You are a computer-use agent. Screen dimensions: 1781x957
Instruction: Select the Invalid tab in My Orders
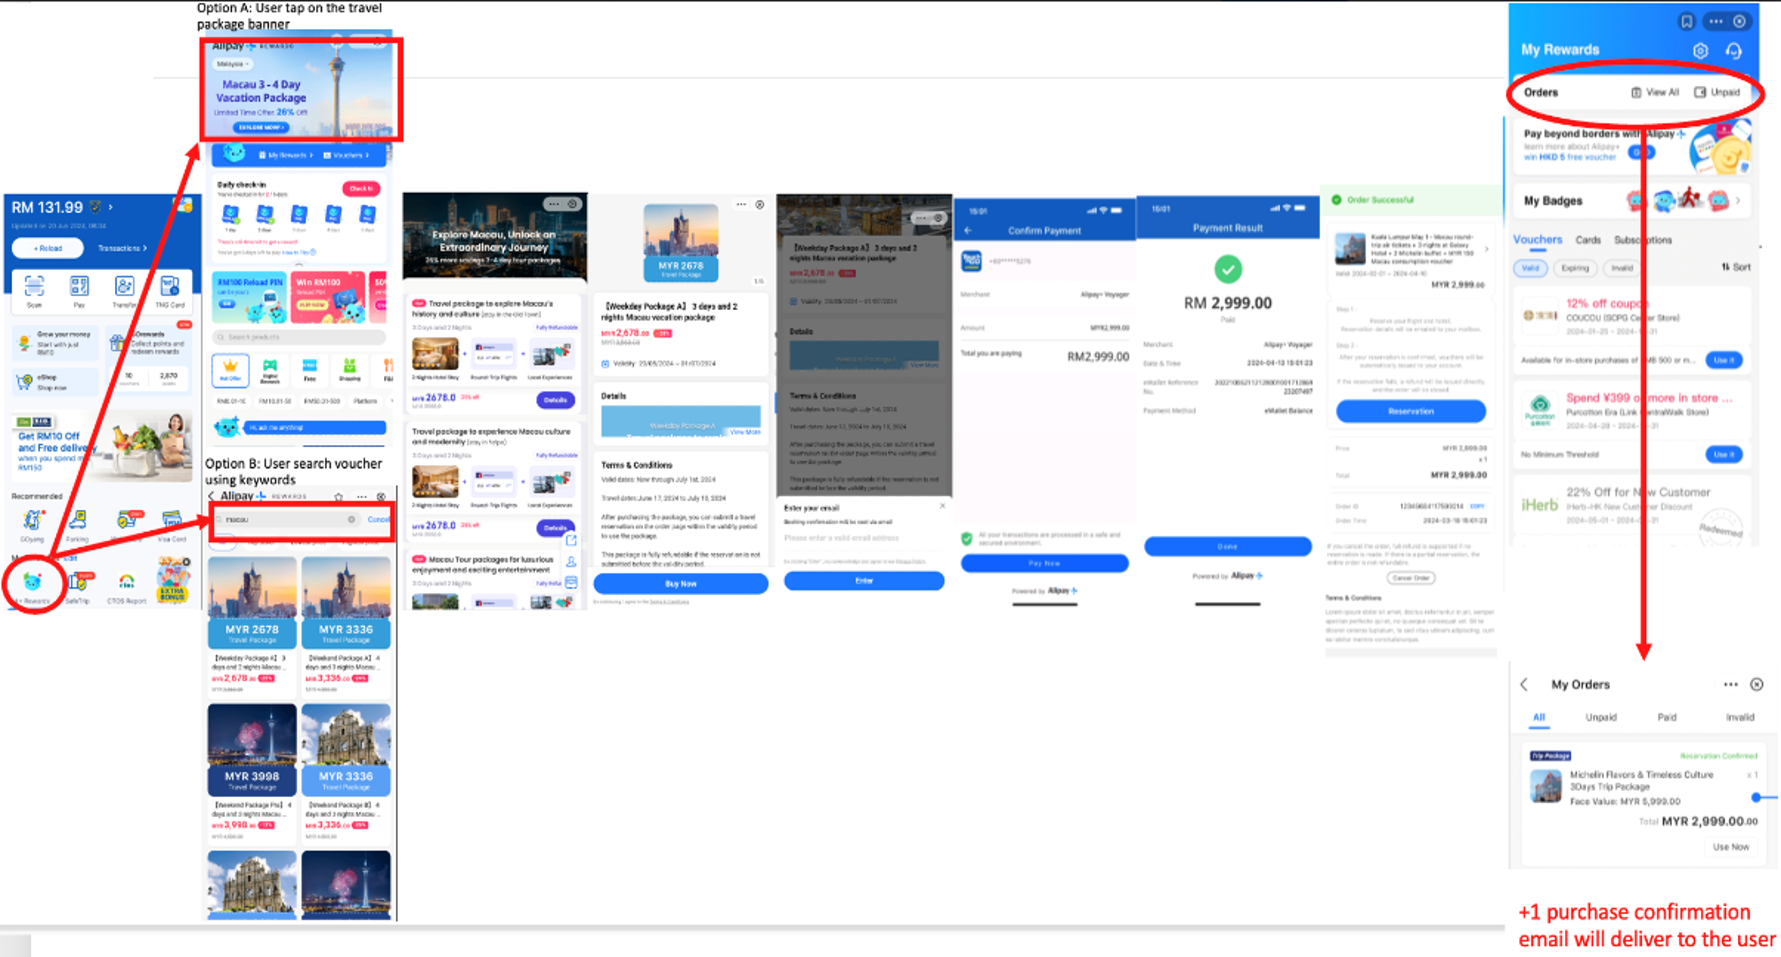click(1740, 717)
